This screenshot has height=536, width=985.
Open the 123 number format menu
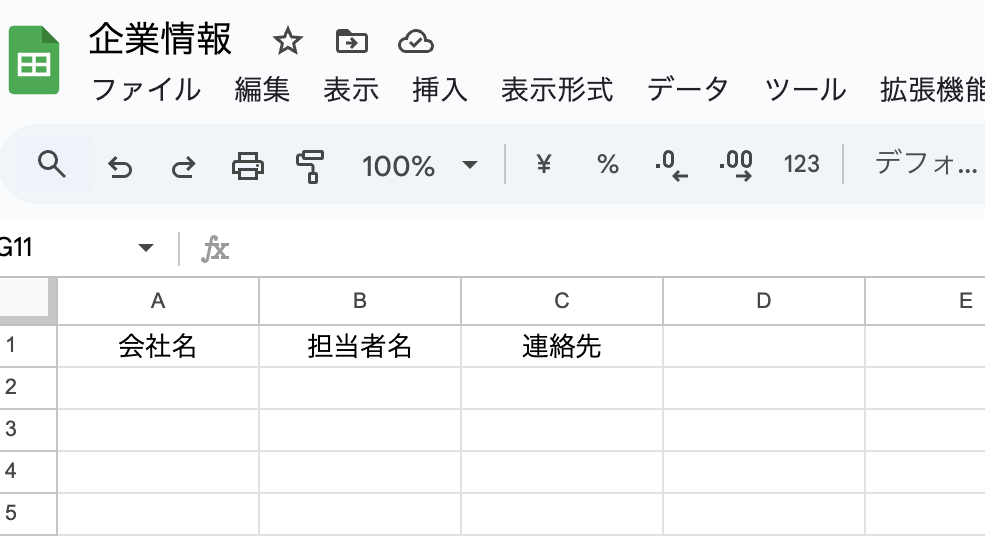click(x=801, y=165)
